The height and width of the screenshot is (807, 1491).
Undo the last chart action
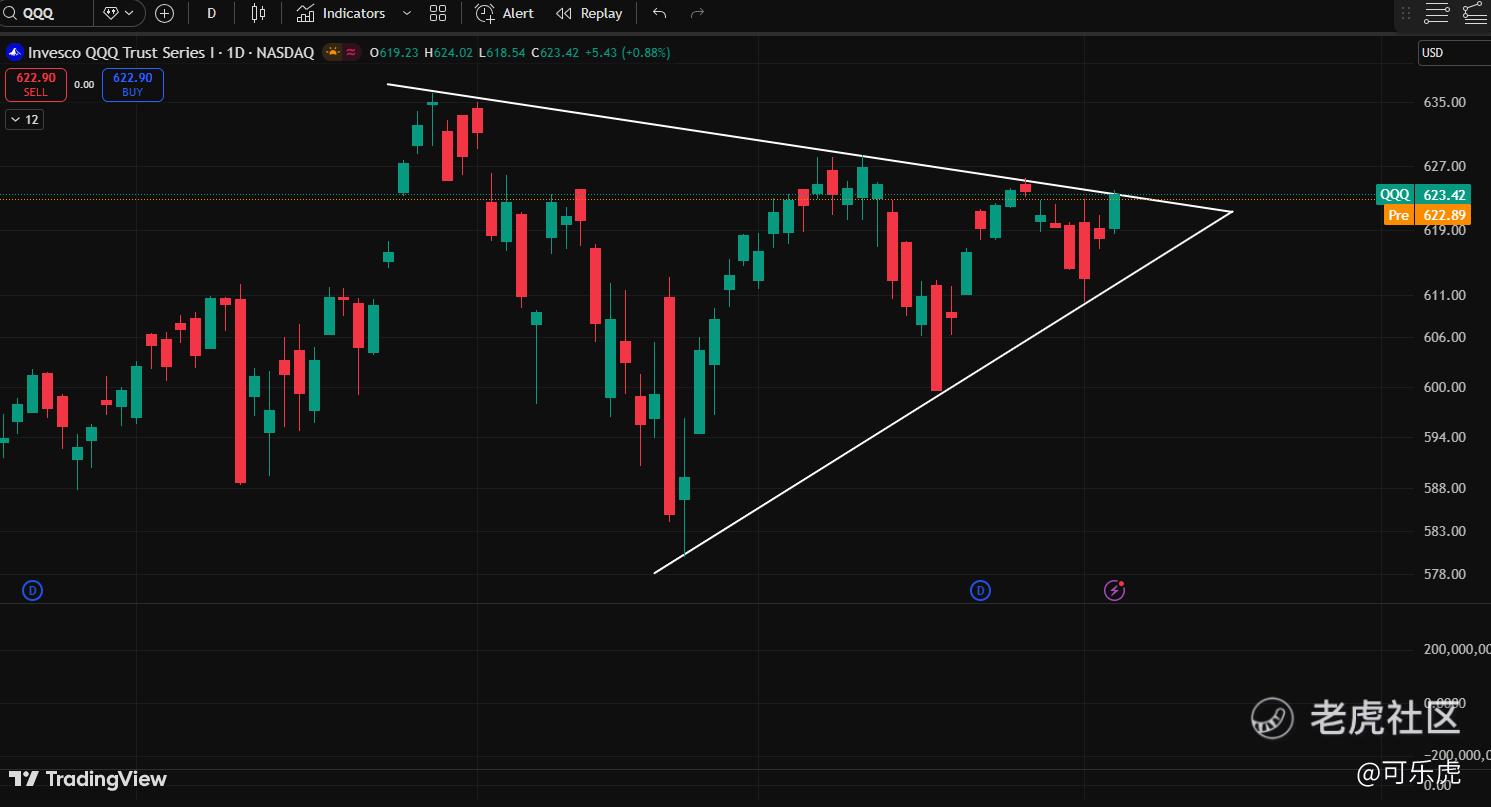point(659,13)
